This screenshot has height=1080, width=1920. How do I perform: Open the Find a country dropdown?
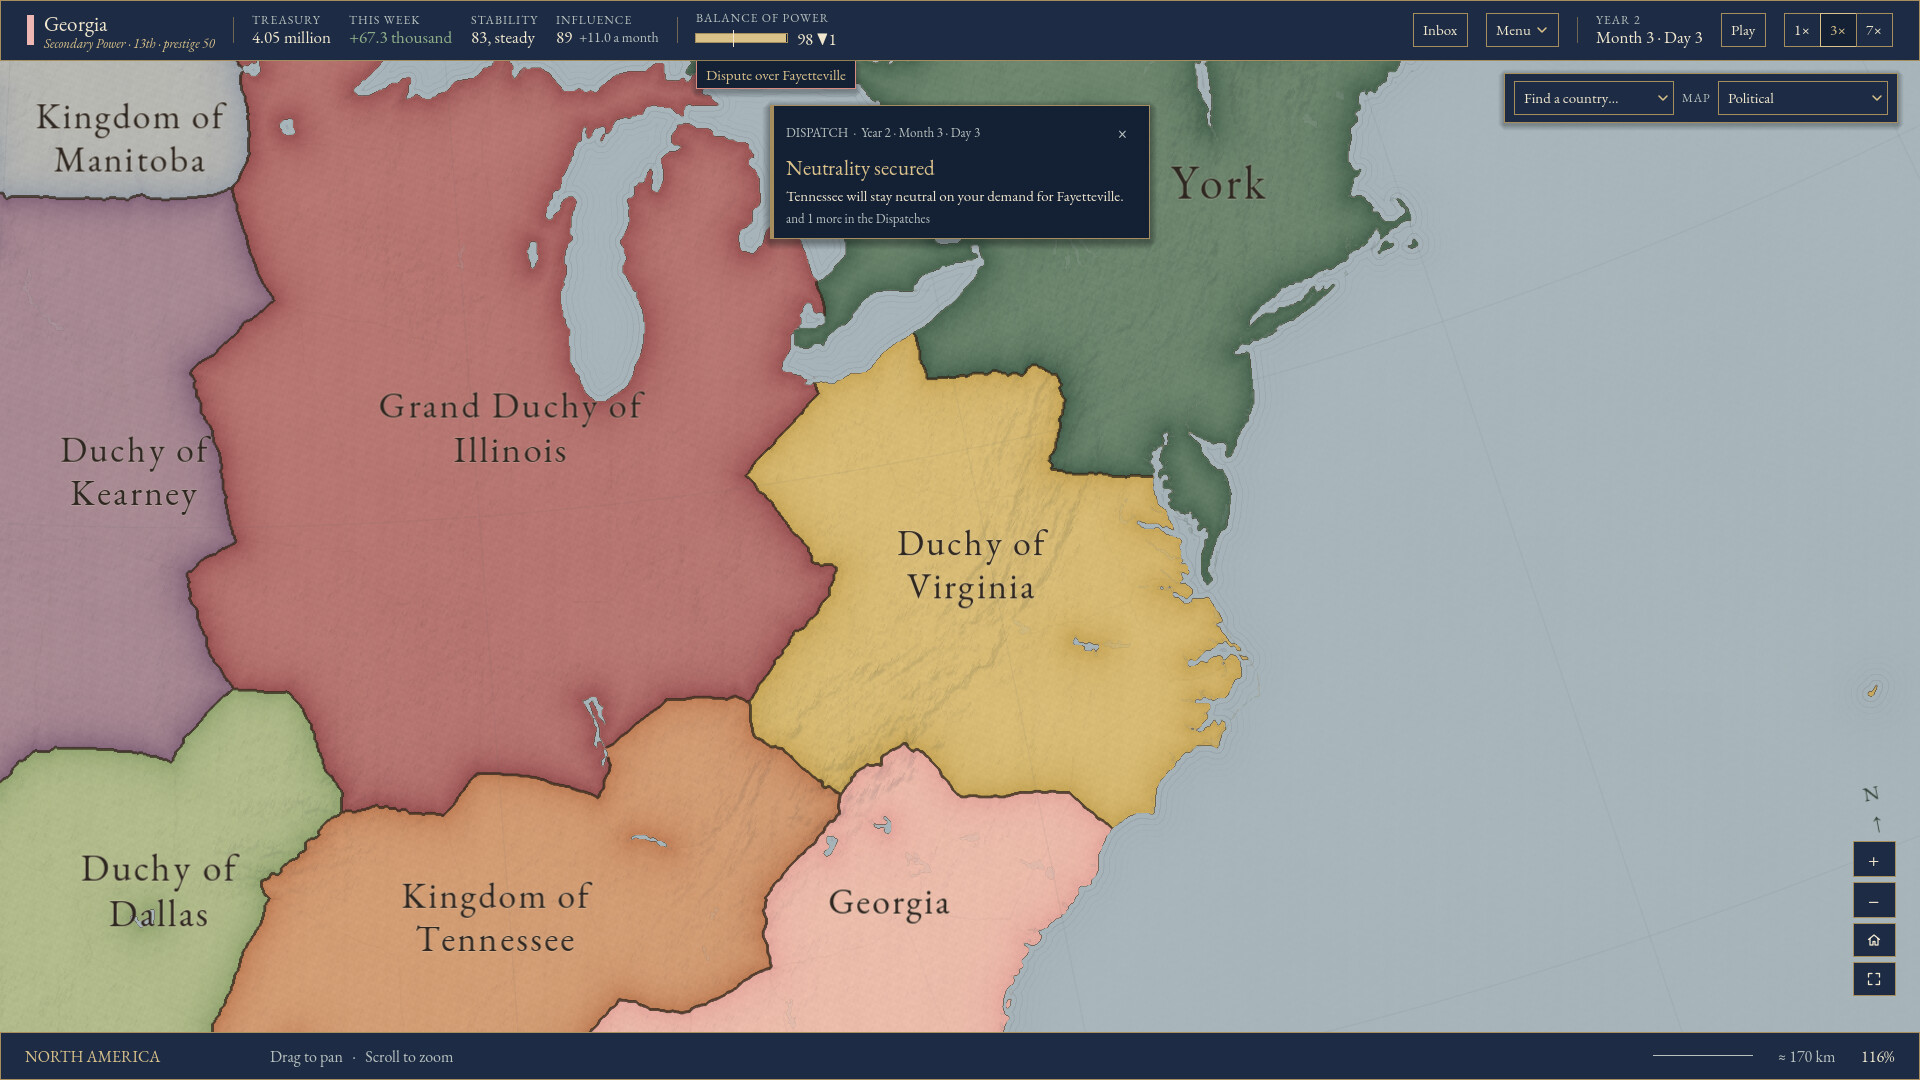1593,98
